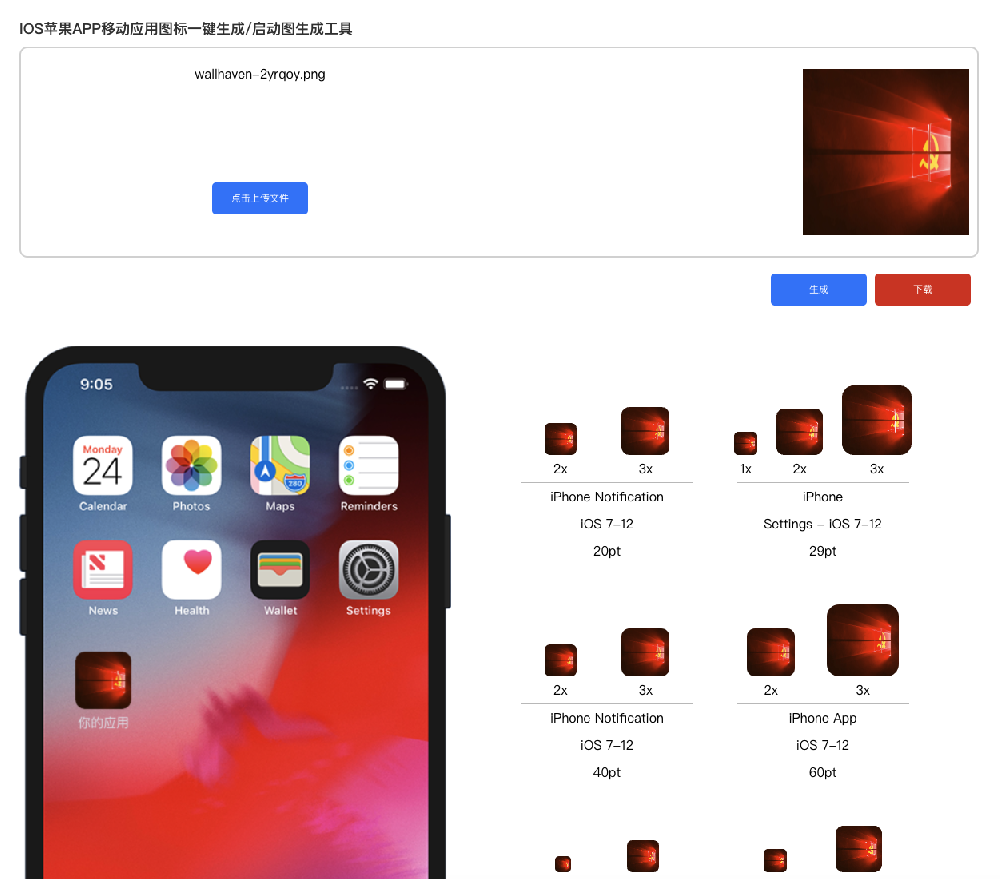1000x879 pixels.
Task: Click the 29pt size label
Action: pyautogui.click(x=822, y=551)
